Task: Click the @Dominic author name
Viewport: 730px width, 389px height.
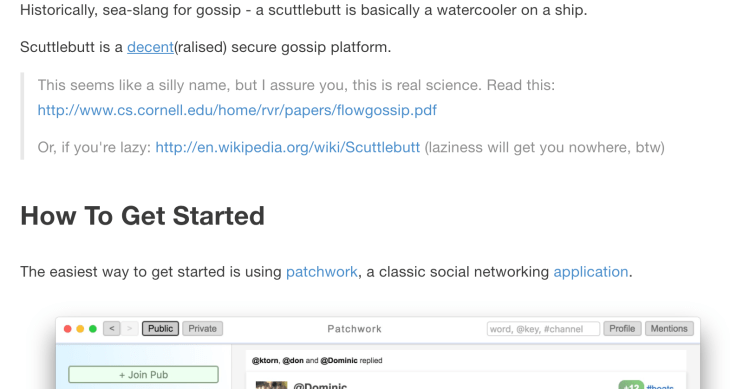Action: coord(320,385)
